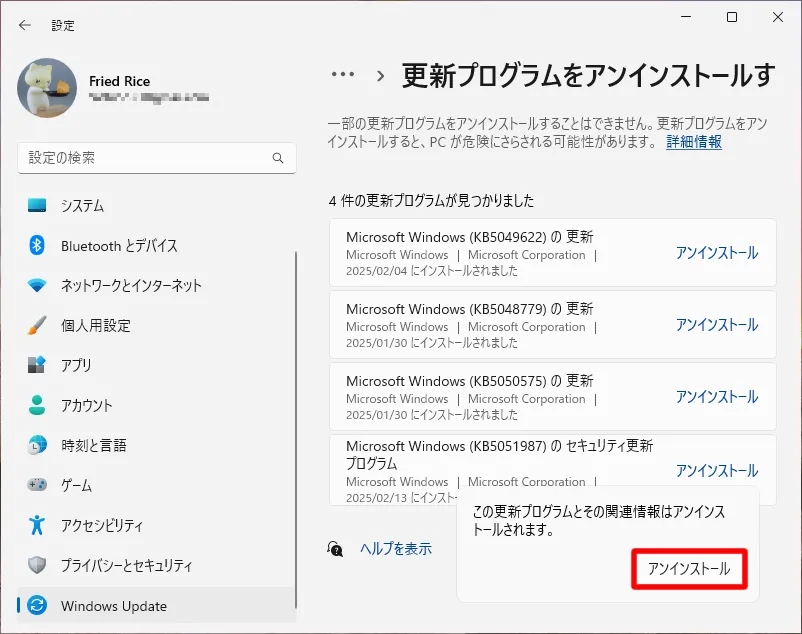Click アンインストール link for KB5051987
The height and width of the screenshot is (634, 802).
click(x=717, y=470)
